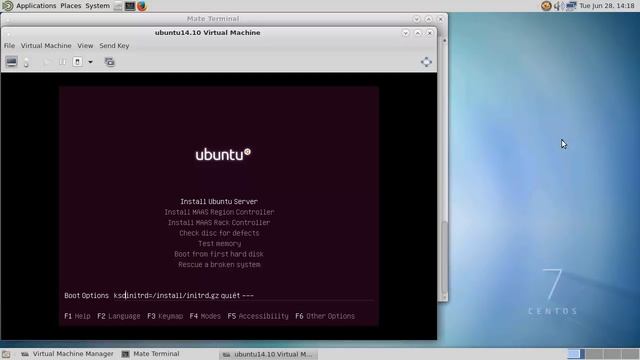
Task: Switch to the first workspace
Action: click(x=576, y=354)
